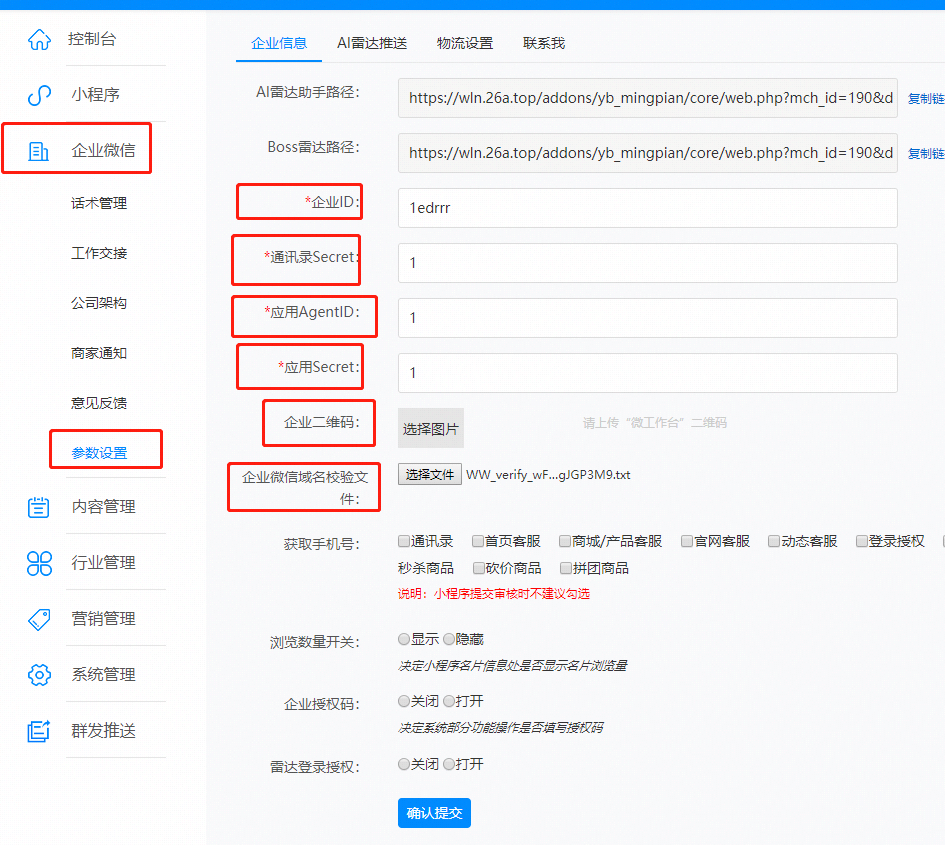Switch to the AI雷达推送 tab
Screen dimensions: 945x845
372,43
